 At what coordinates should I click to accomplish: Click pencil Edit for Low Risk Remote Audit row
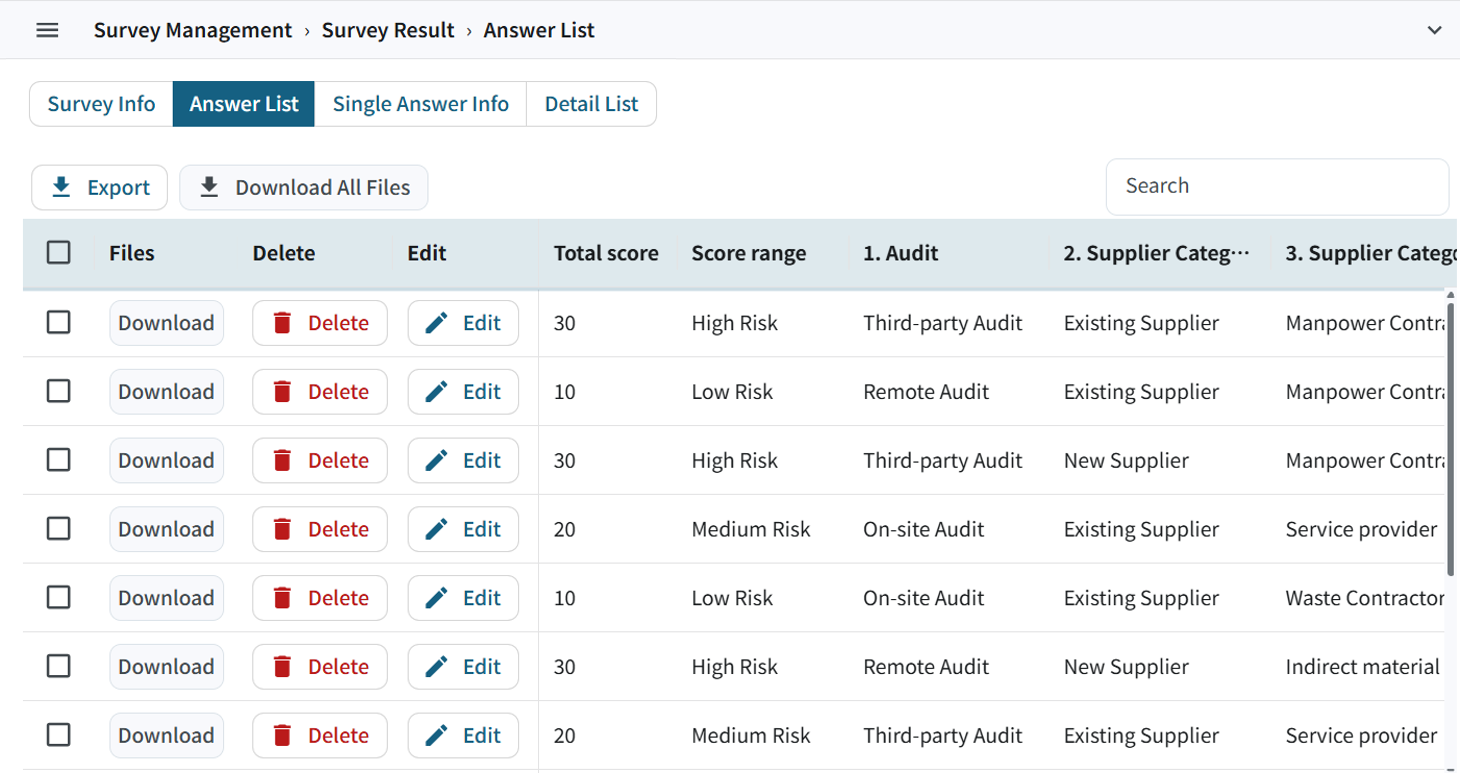point(463,392)
